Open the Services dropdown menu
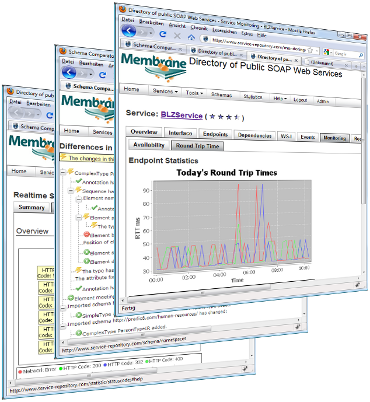The image size is (370, 402). pyautogui.click(x=165, y=91)
